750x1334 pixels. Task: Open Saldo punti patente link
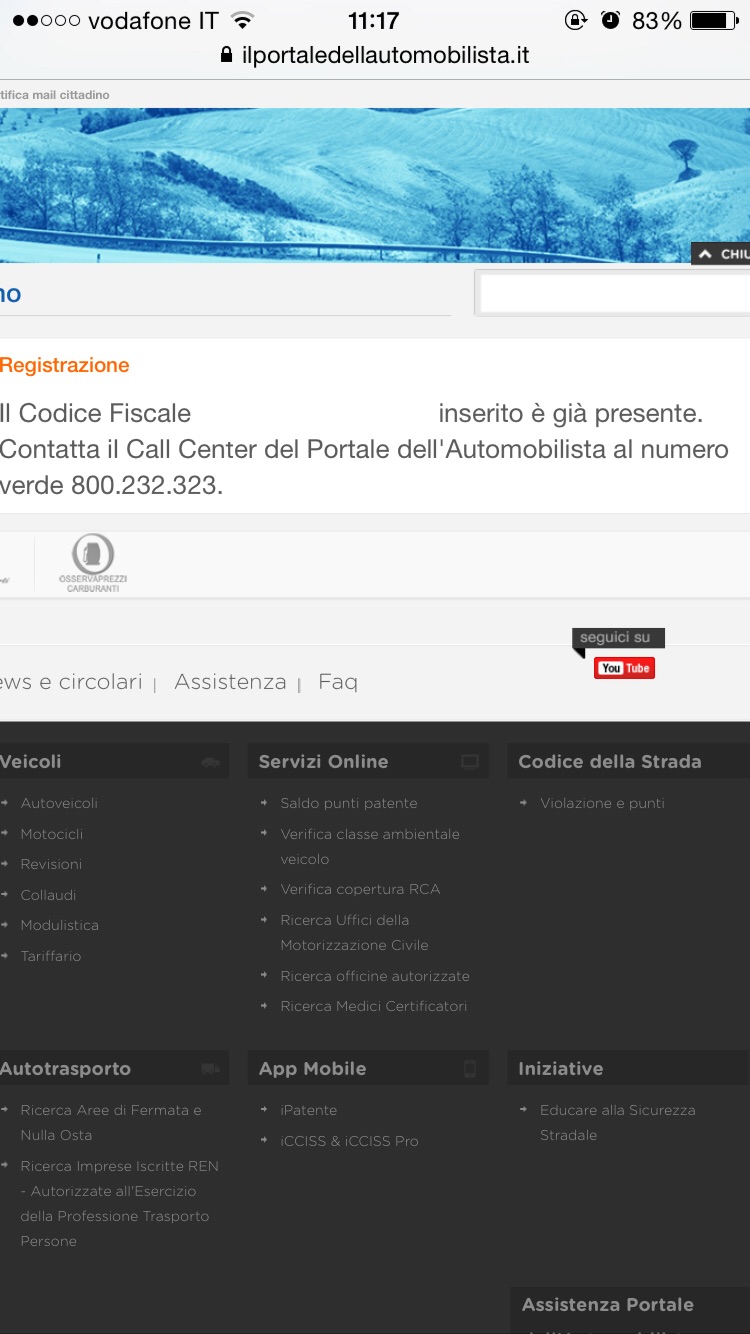[x=348, y=803]
